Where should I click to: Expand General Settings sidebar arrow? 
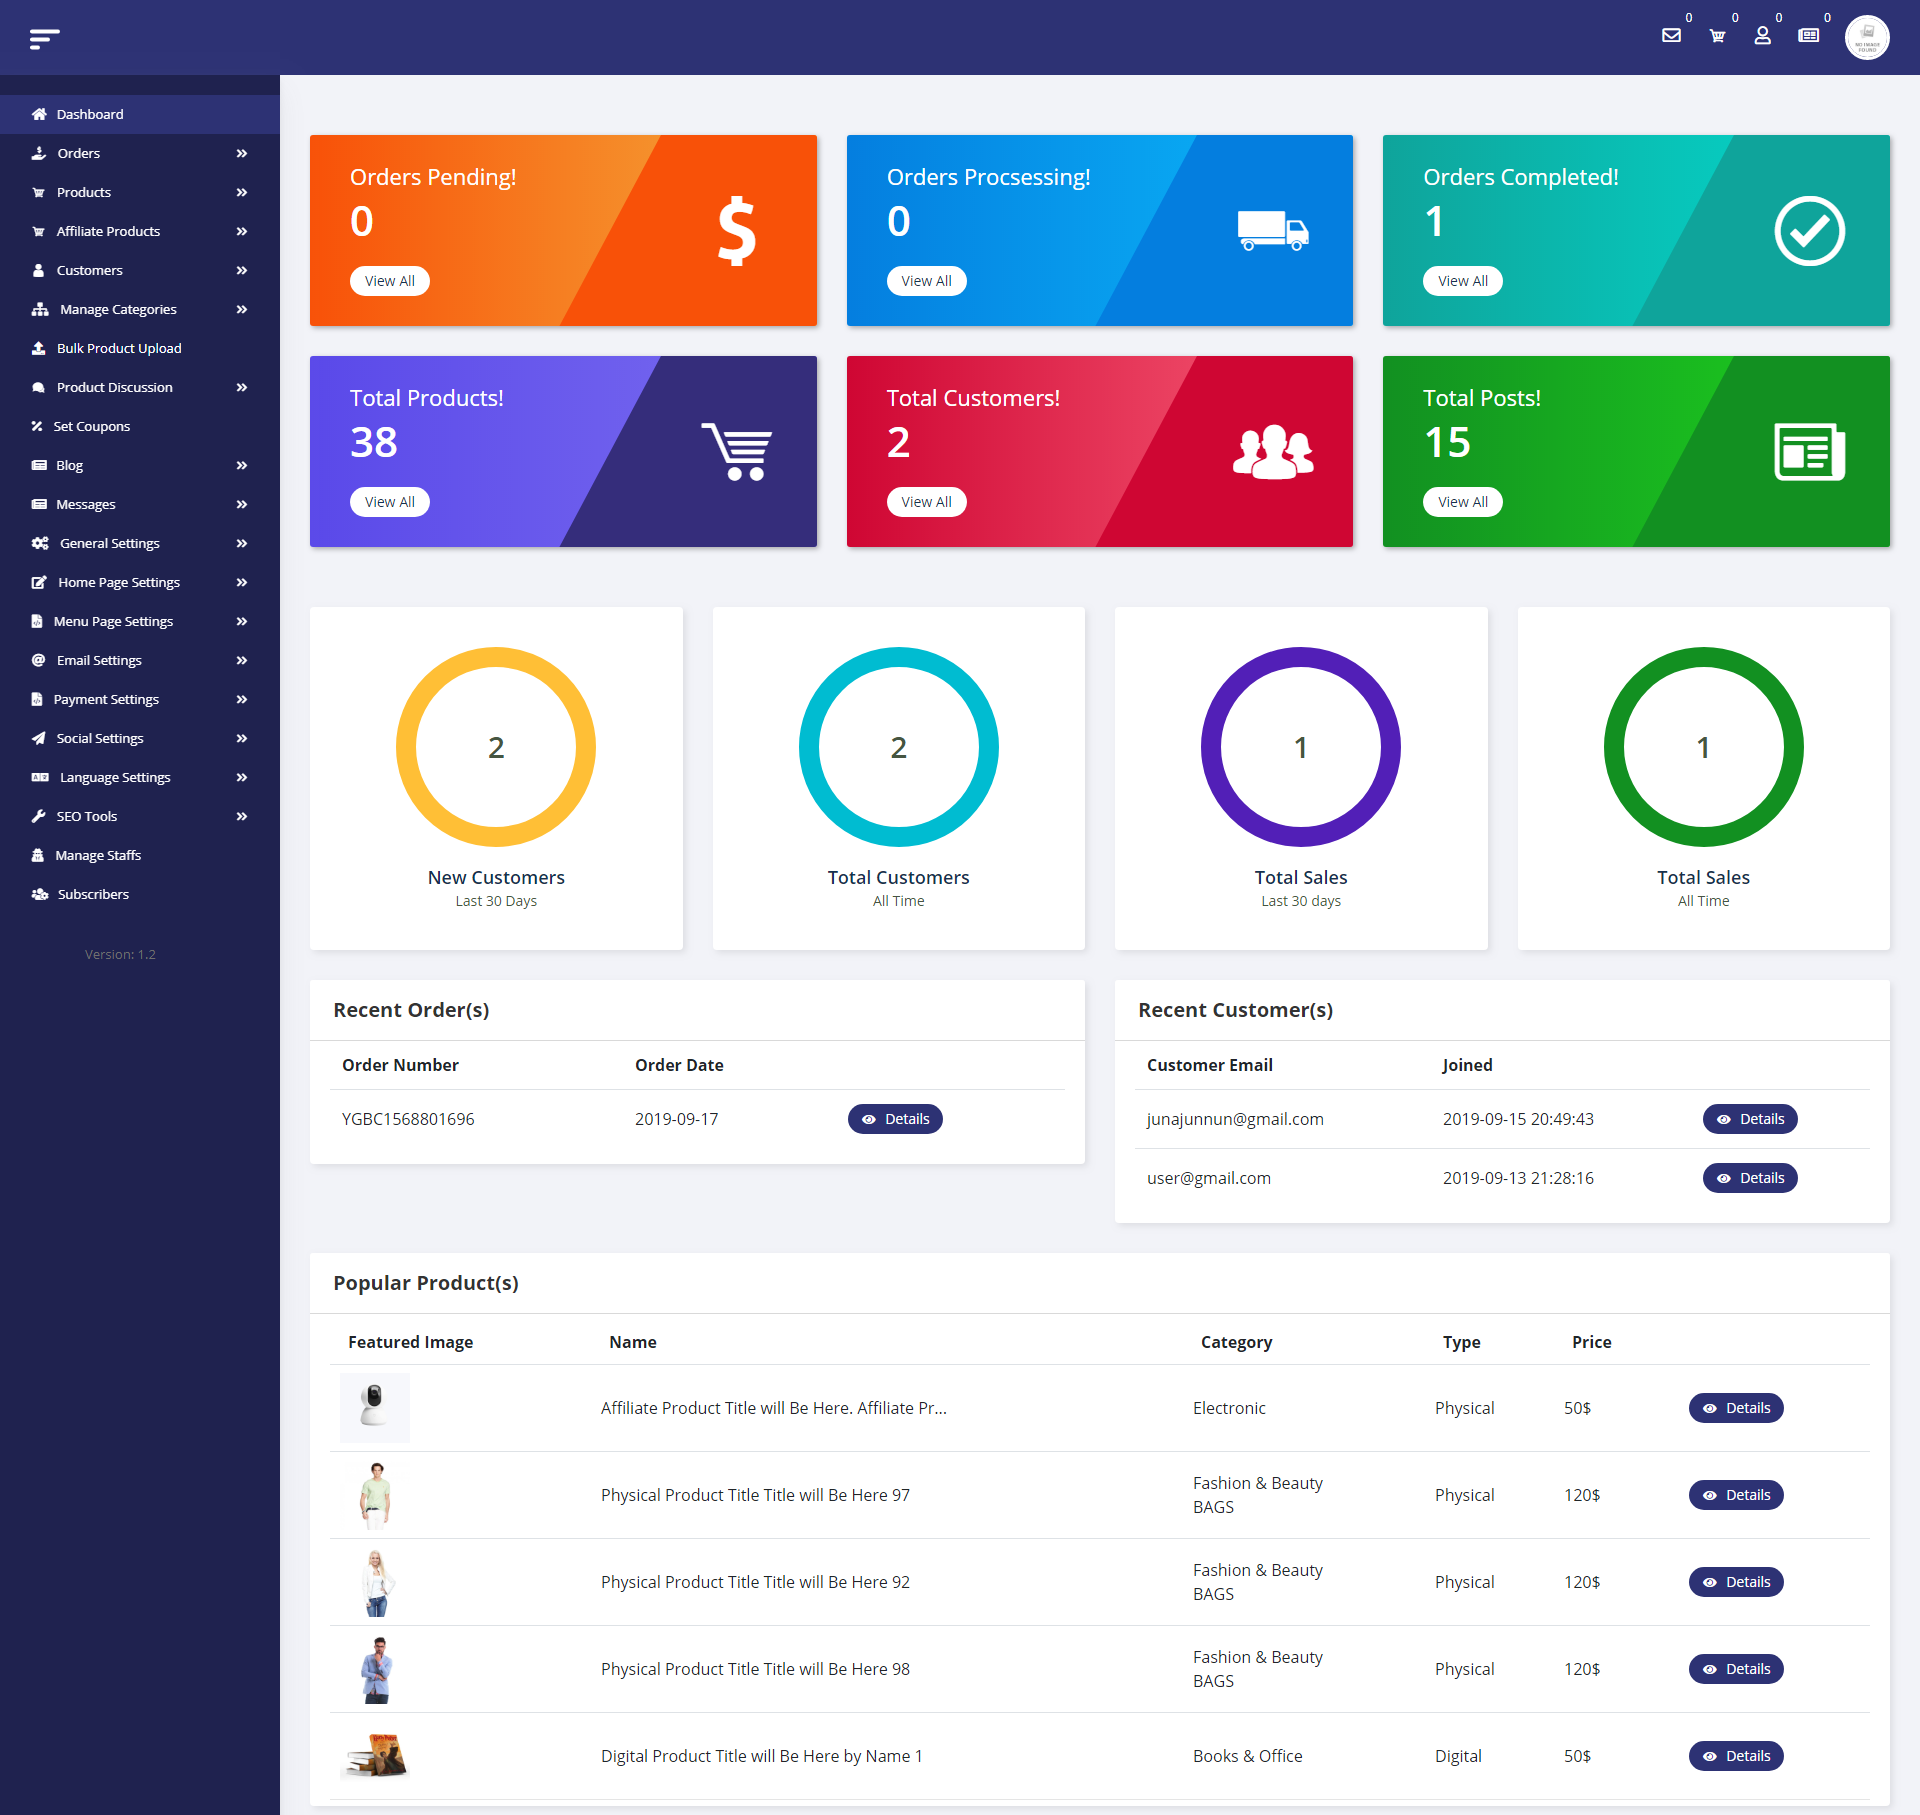241,543
